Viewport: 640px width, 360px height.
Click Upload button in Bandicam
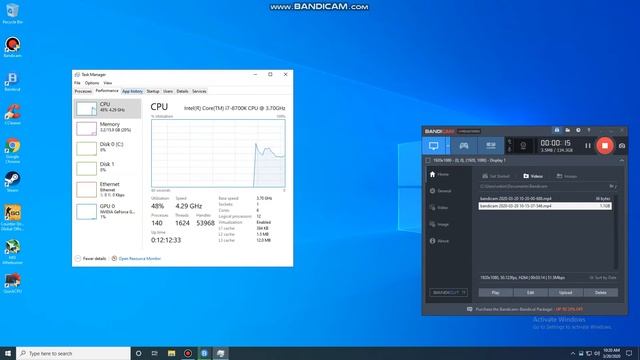565,292
